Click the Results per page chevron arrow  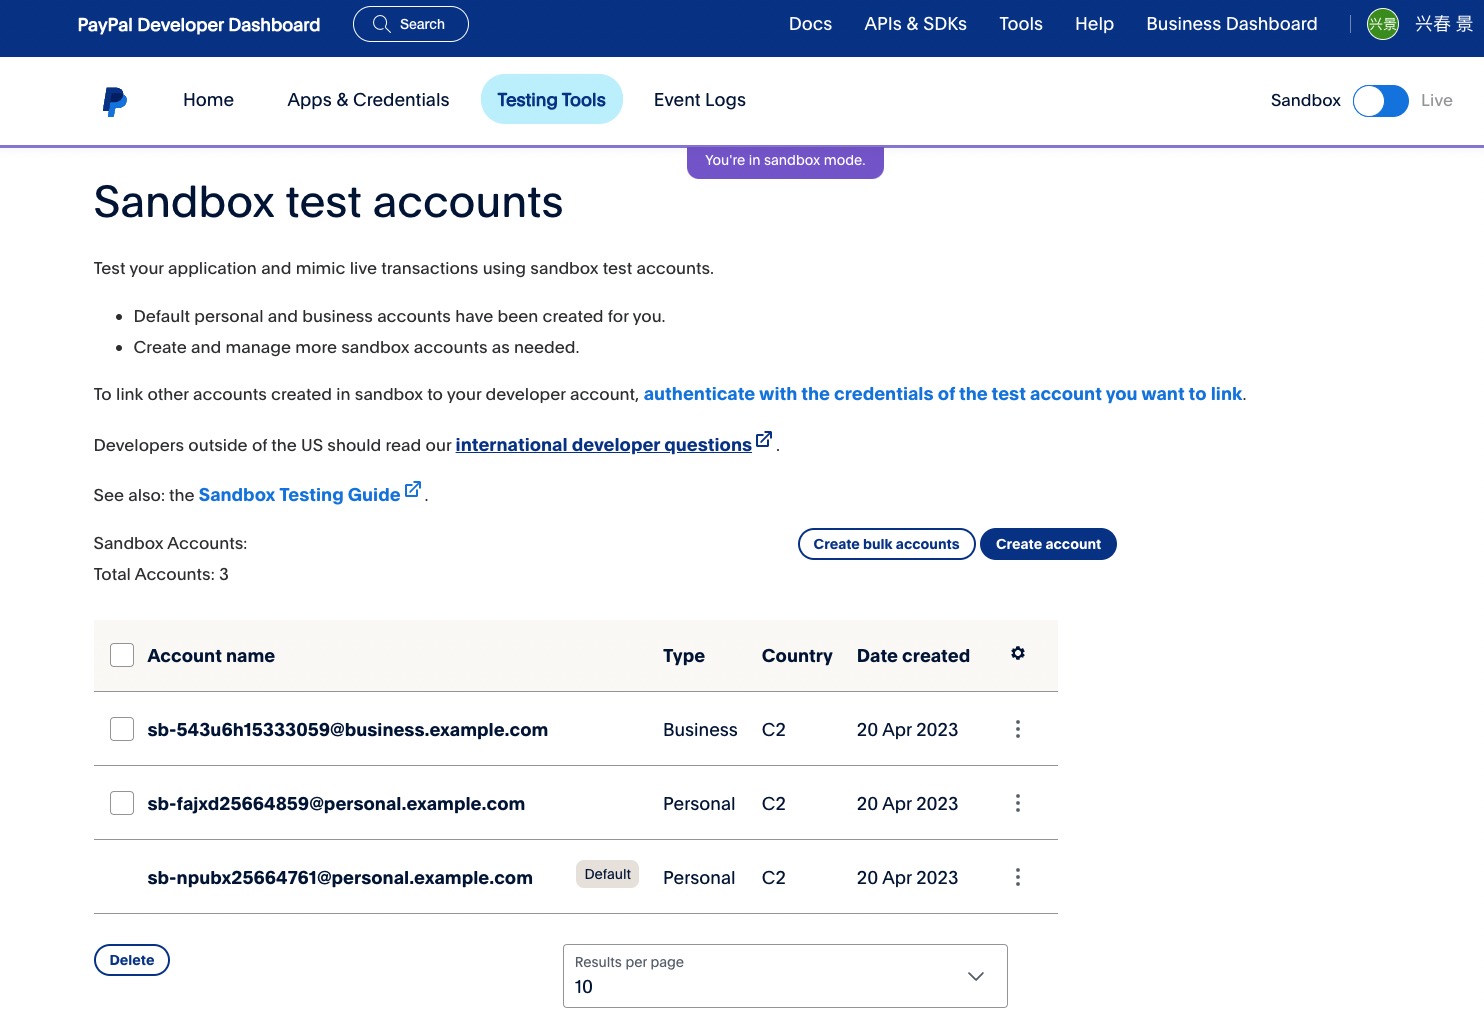976,976
